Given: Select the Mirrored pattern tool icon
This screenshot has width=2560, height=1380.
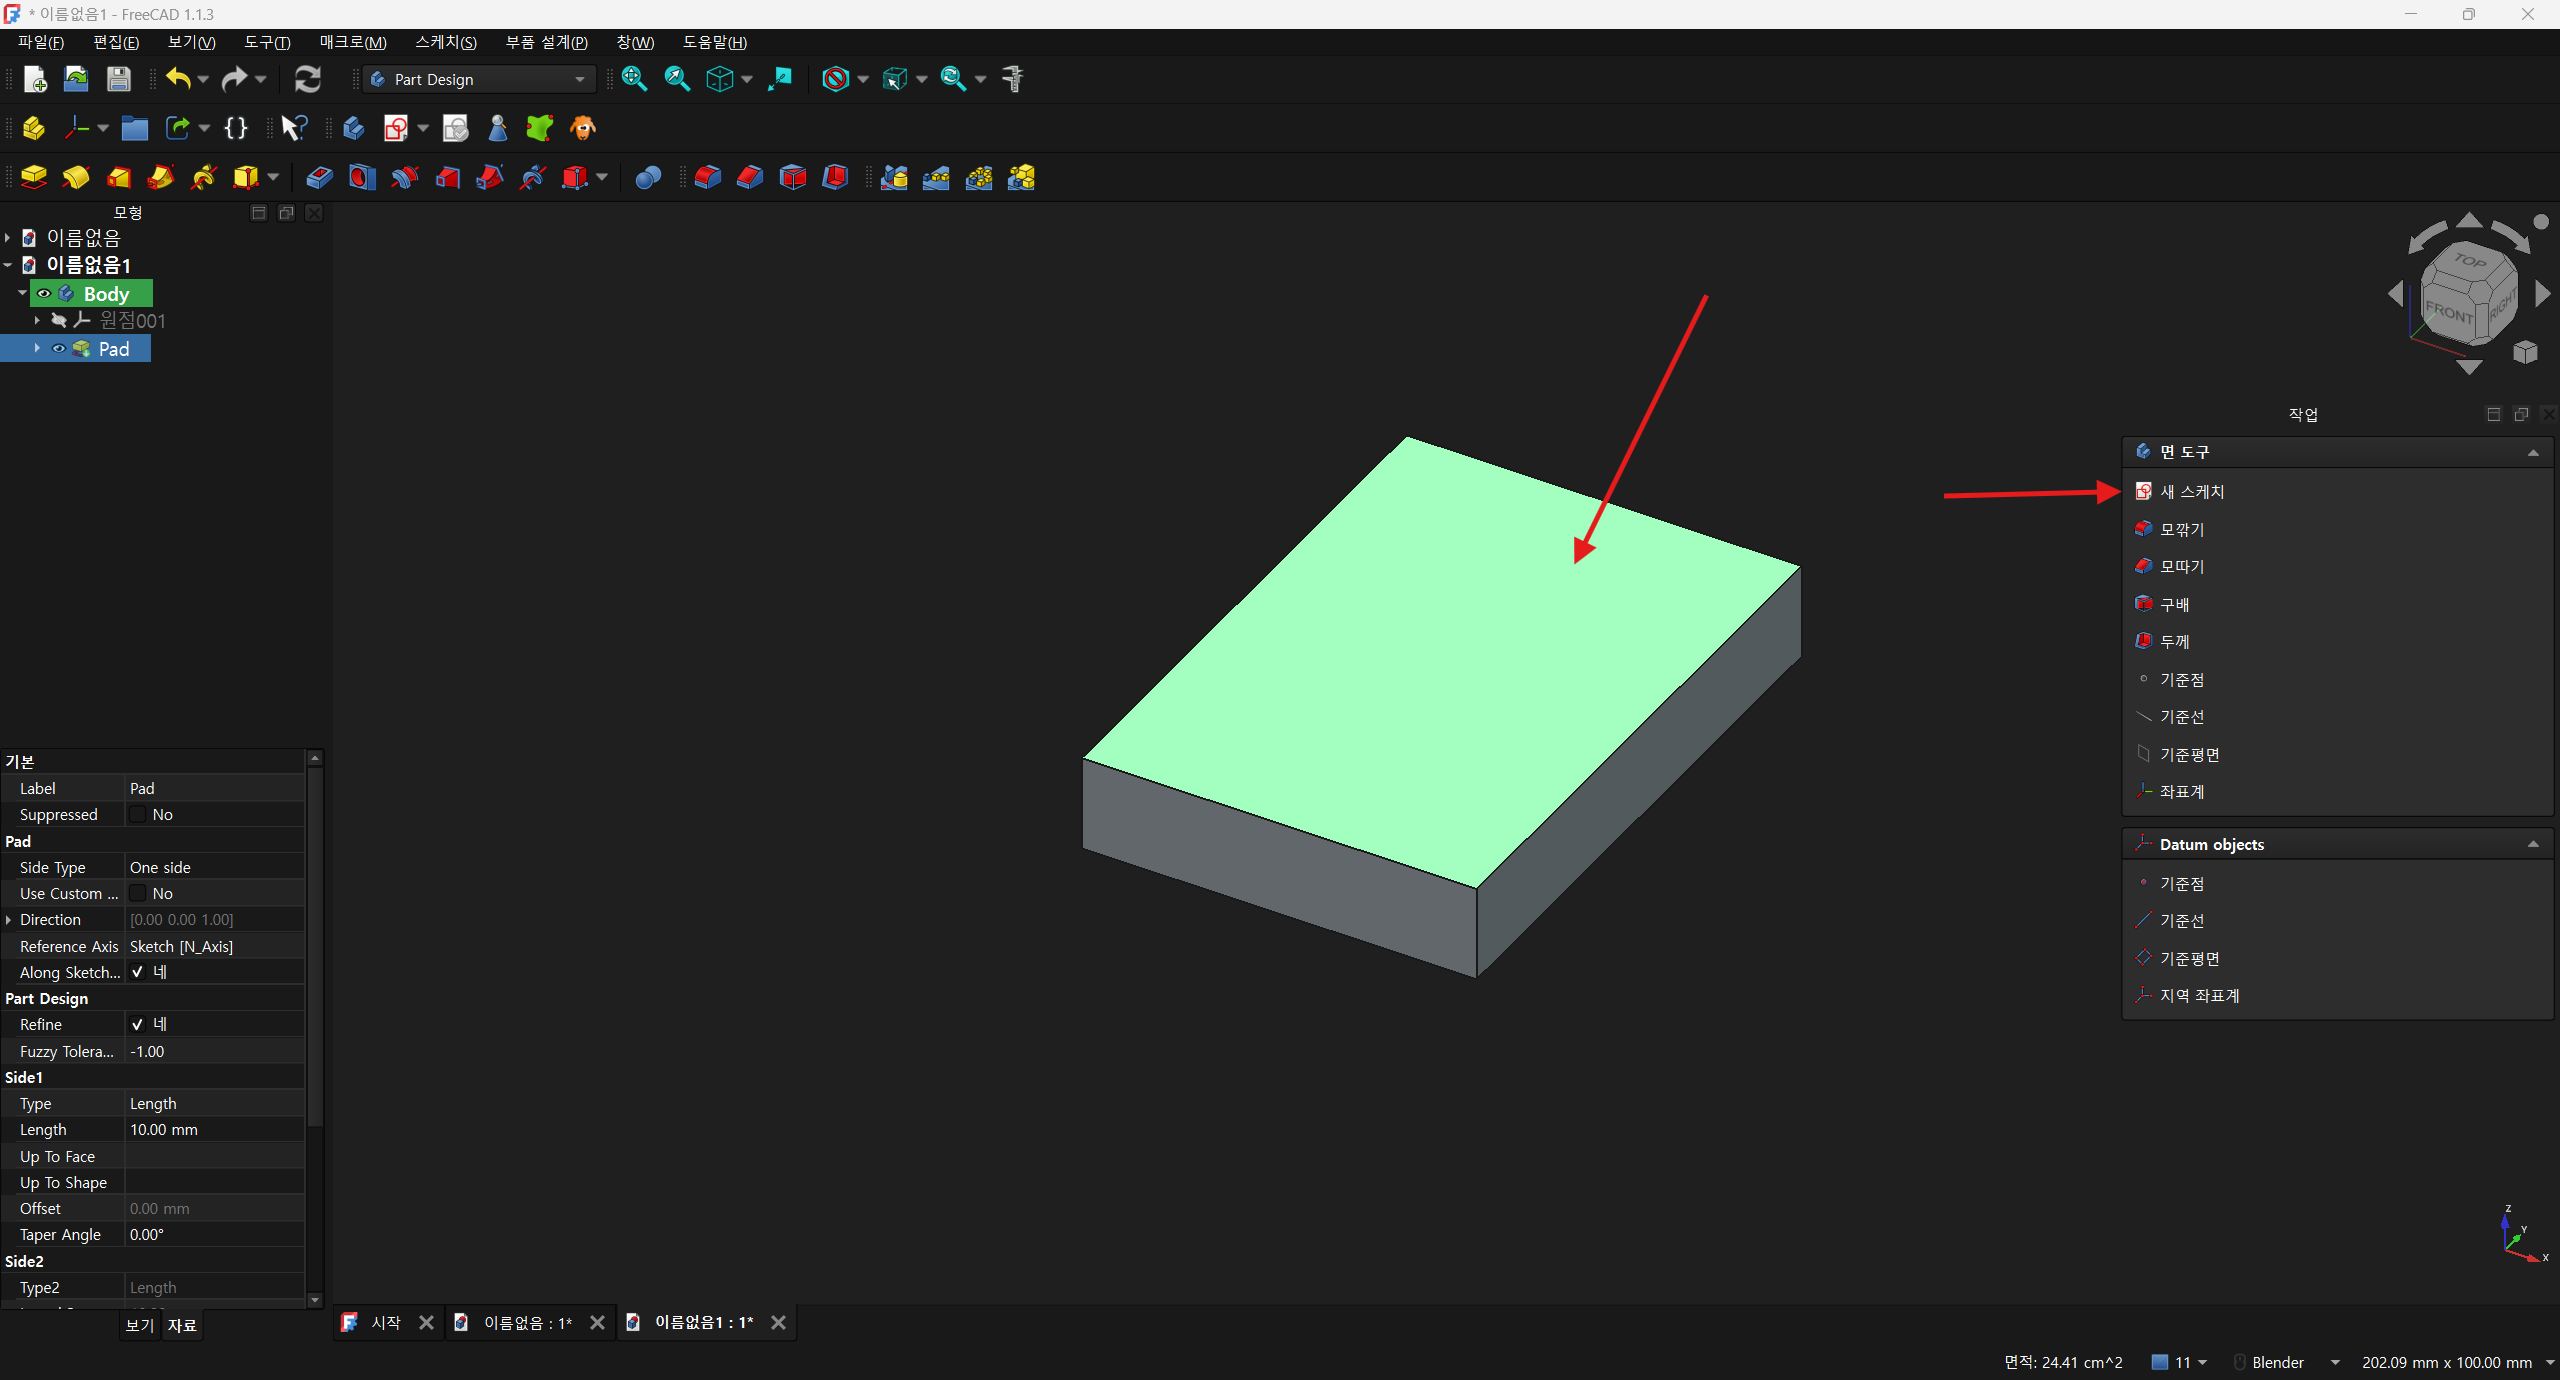Looking at the screenshot, I should point(894,178).
